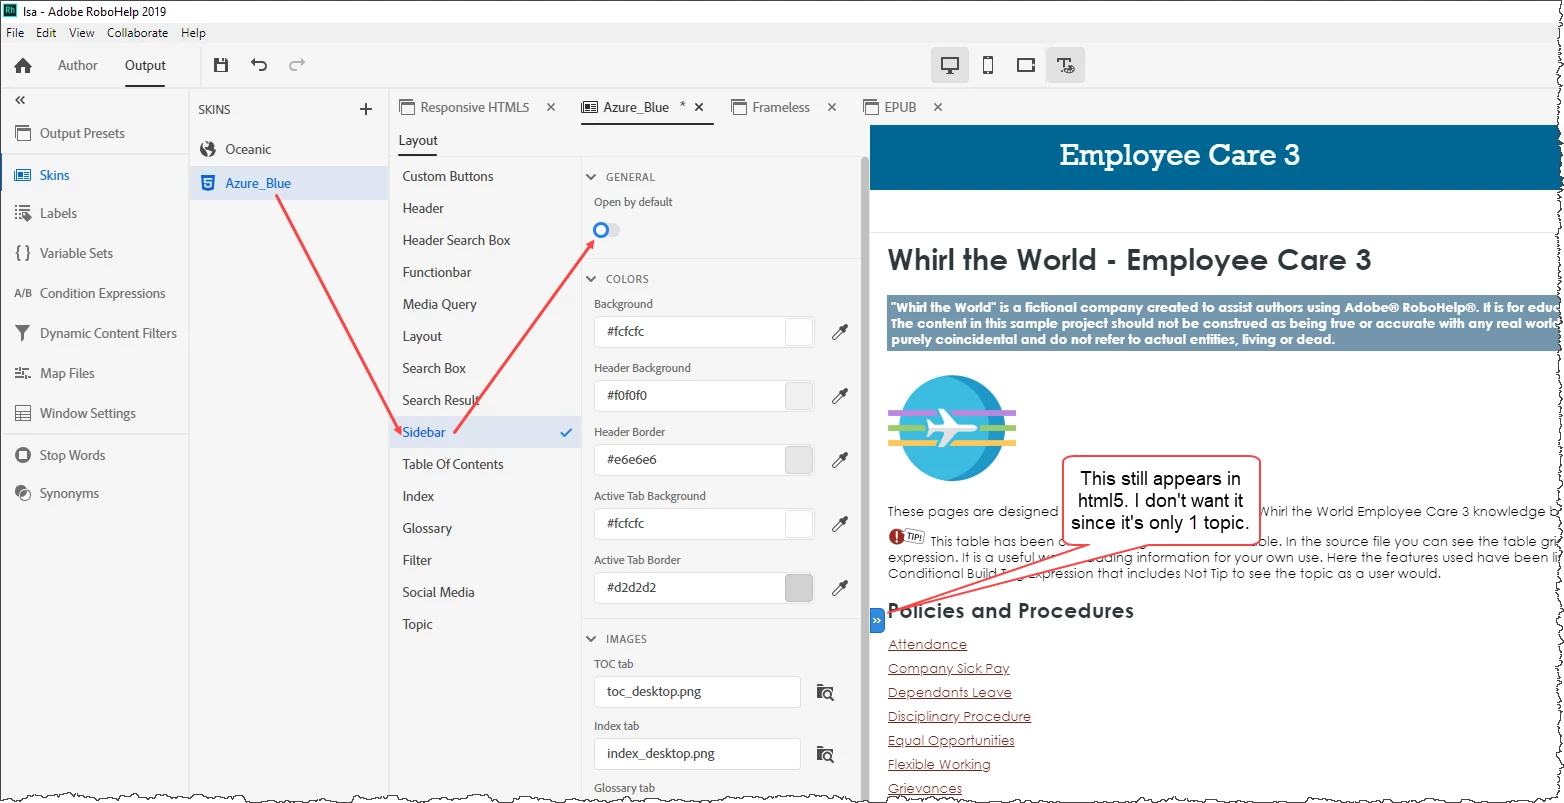Redo the change

point(297,65)
